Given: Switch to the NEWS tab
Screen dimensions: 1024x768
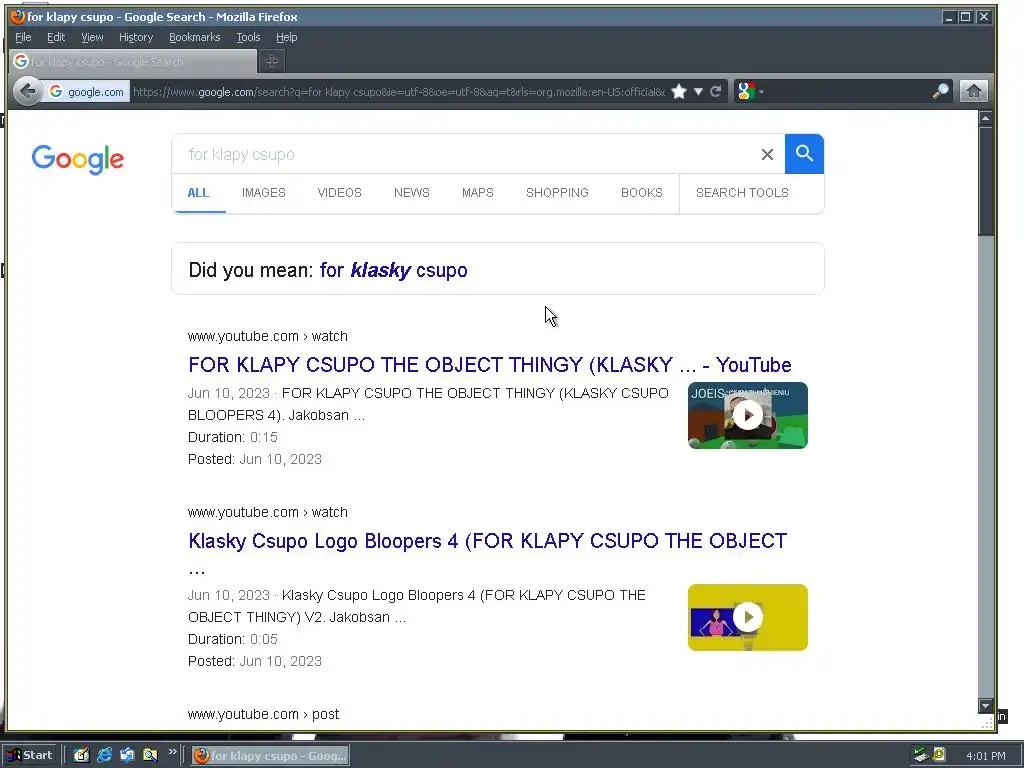Looking at the screenshot, I should coord(411,193).
